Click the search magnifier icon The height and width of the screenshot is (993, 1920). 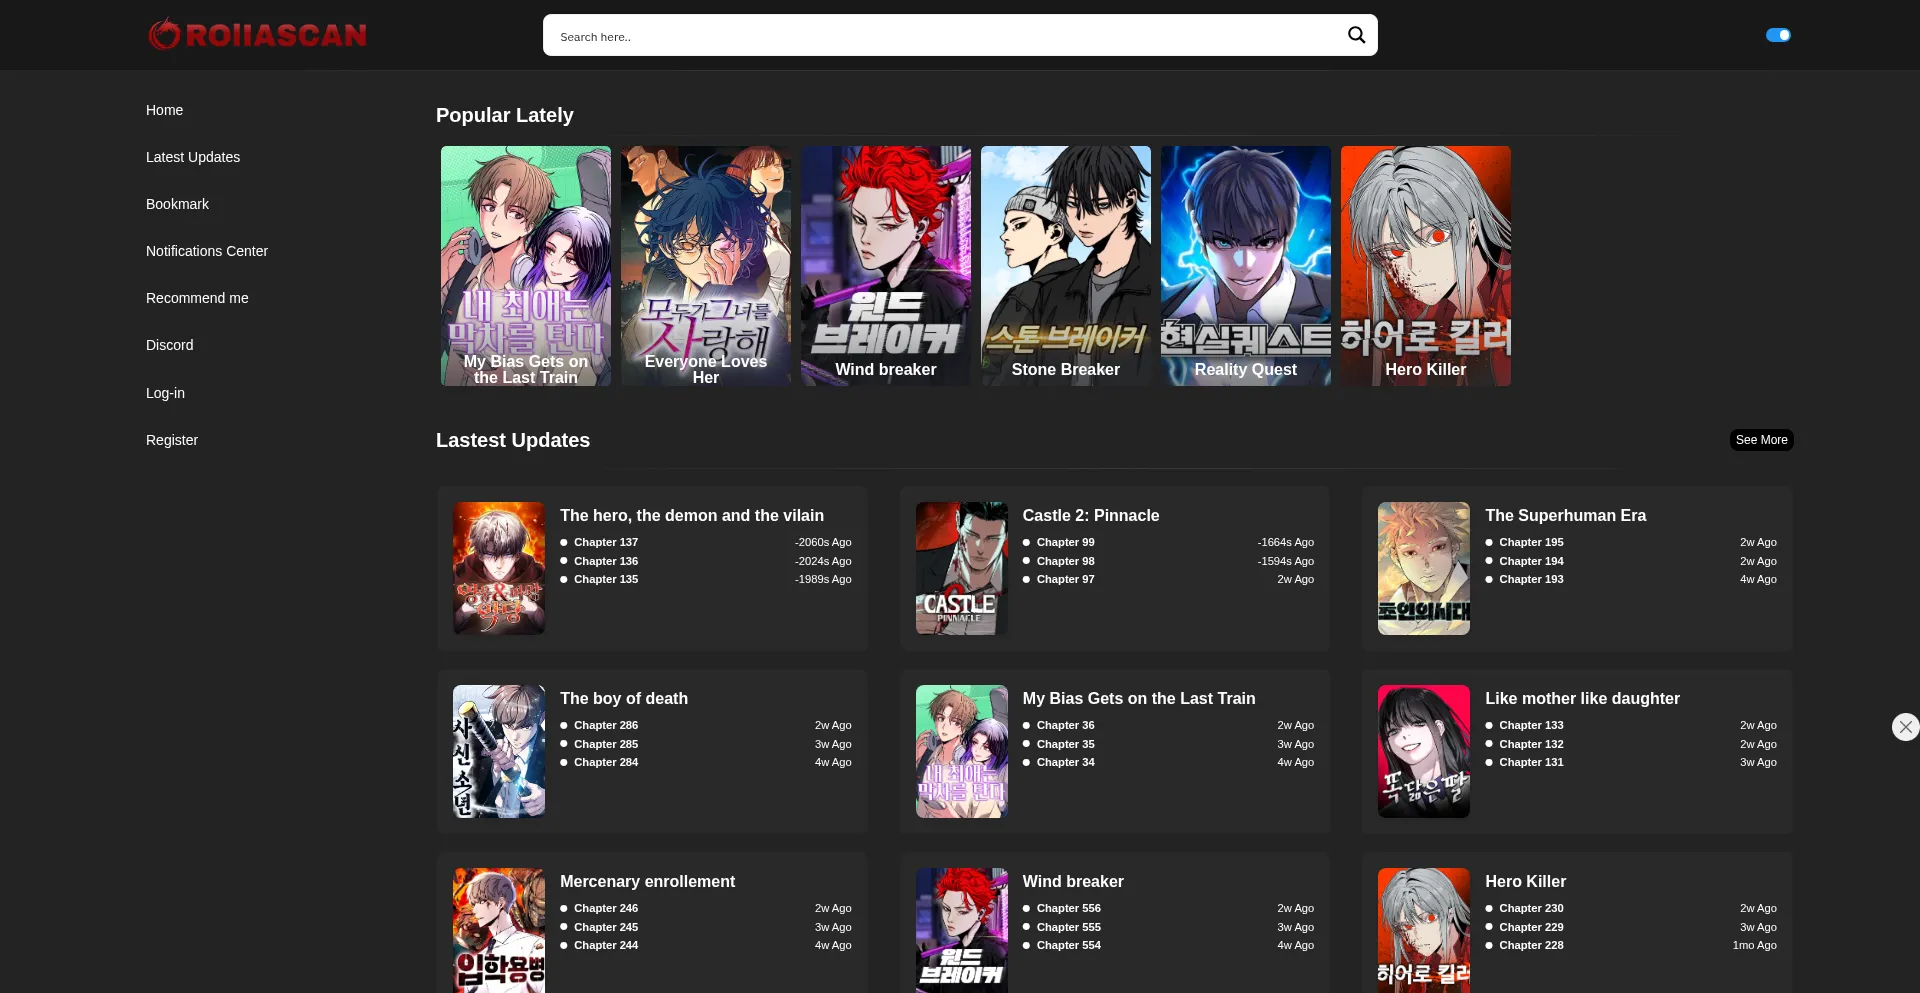pos(1356,35)
